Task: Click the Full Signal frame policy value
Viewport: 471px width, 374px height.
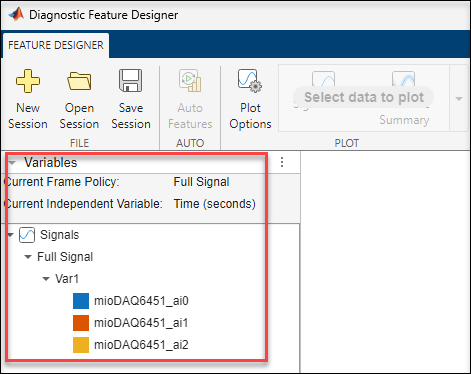Action: [x=201, y=182]
